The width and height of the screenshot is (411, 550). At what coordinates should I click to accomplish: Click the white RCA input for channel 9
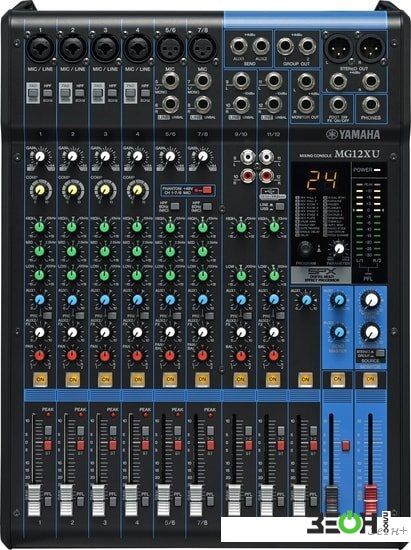point(248,157)
